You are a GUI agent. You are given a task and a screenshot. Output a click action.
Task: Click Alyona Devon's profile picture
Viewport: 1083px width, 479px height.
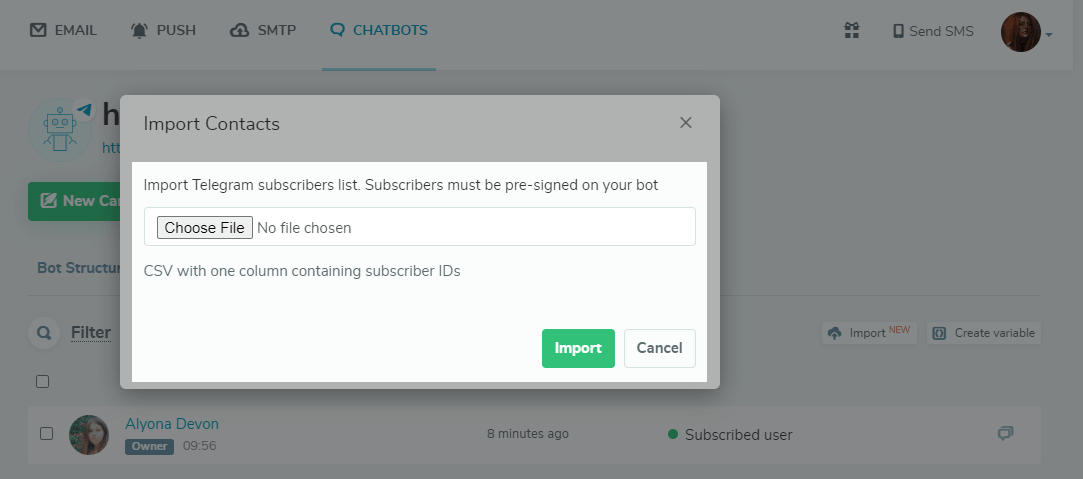[x=89, y=434]
